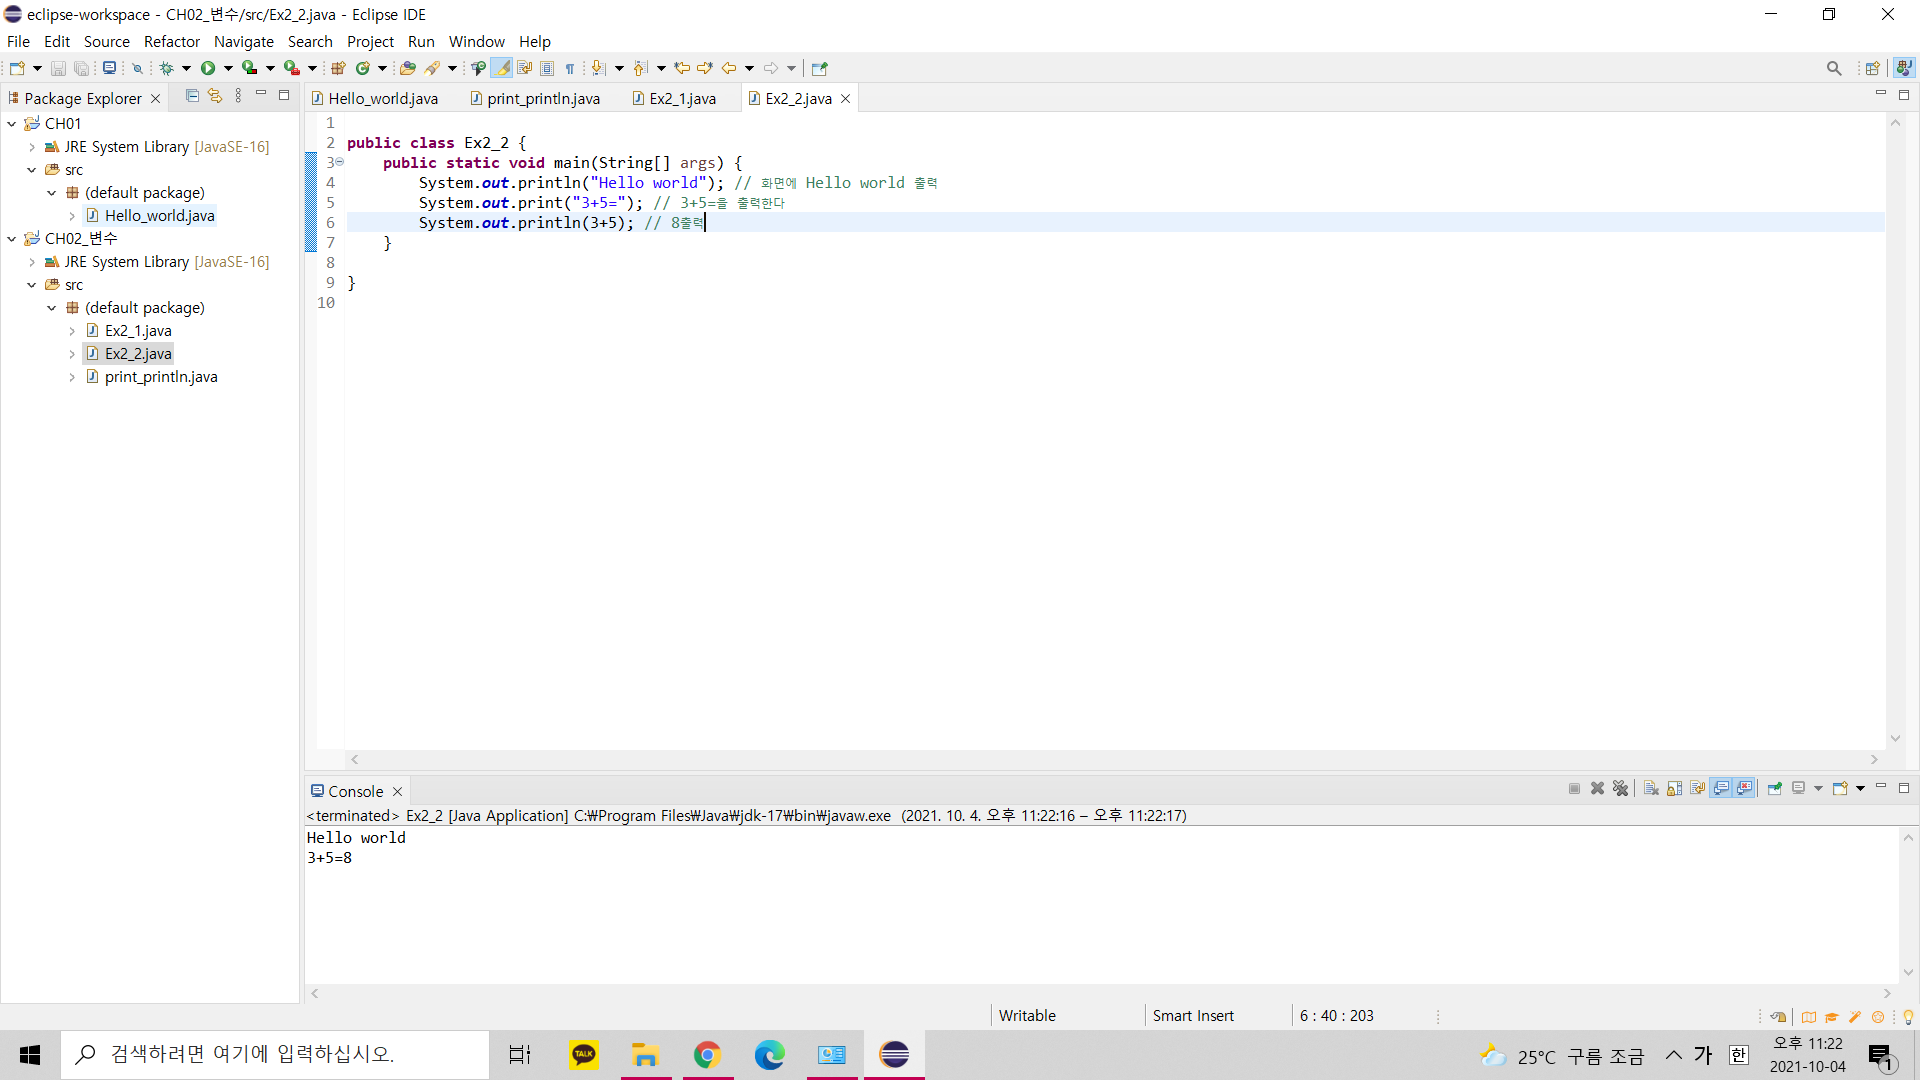
Task: Open the Refactor menu
Action: [x=171, y=41]
